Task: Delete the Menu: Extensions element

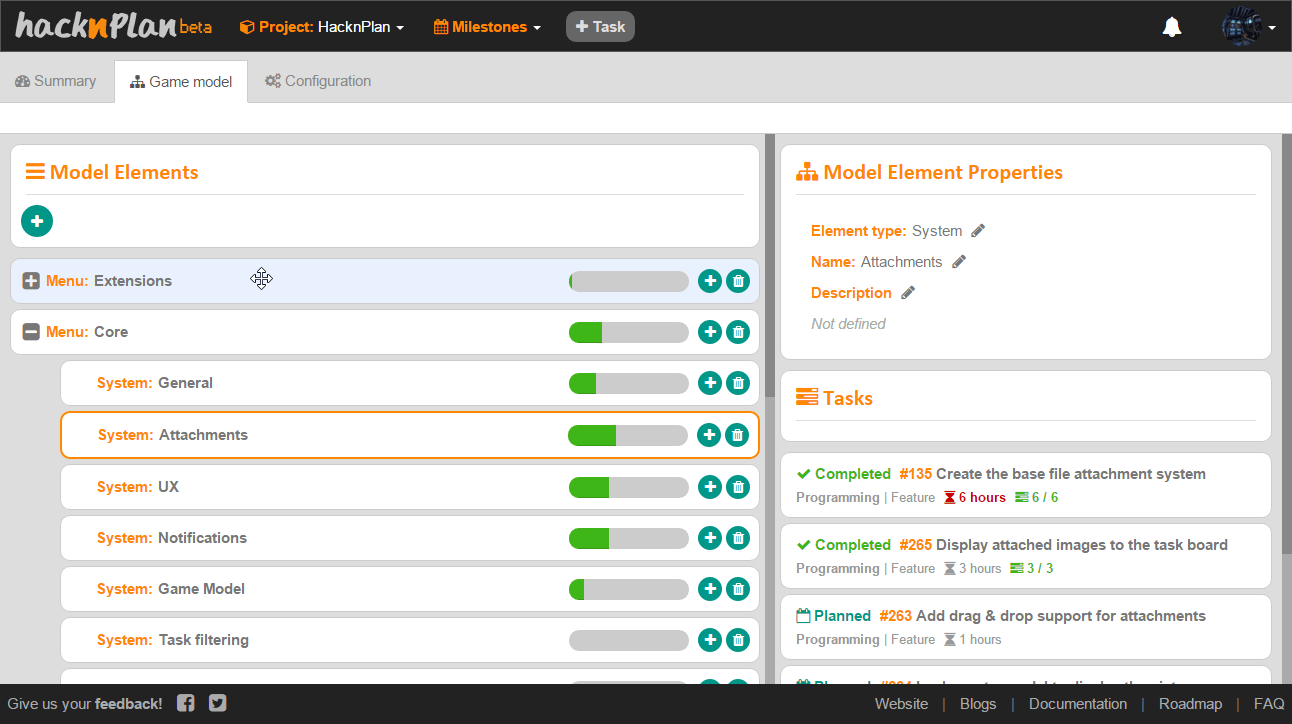Action: tap(738, 281)
